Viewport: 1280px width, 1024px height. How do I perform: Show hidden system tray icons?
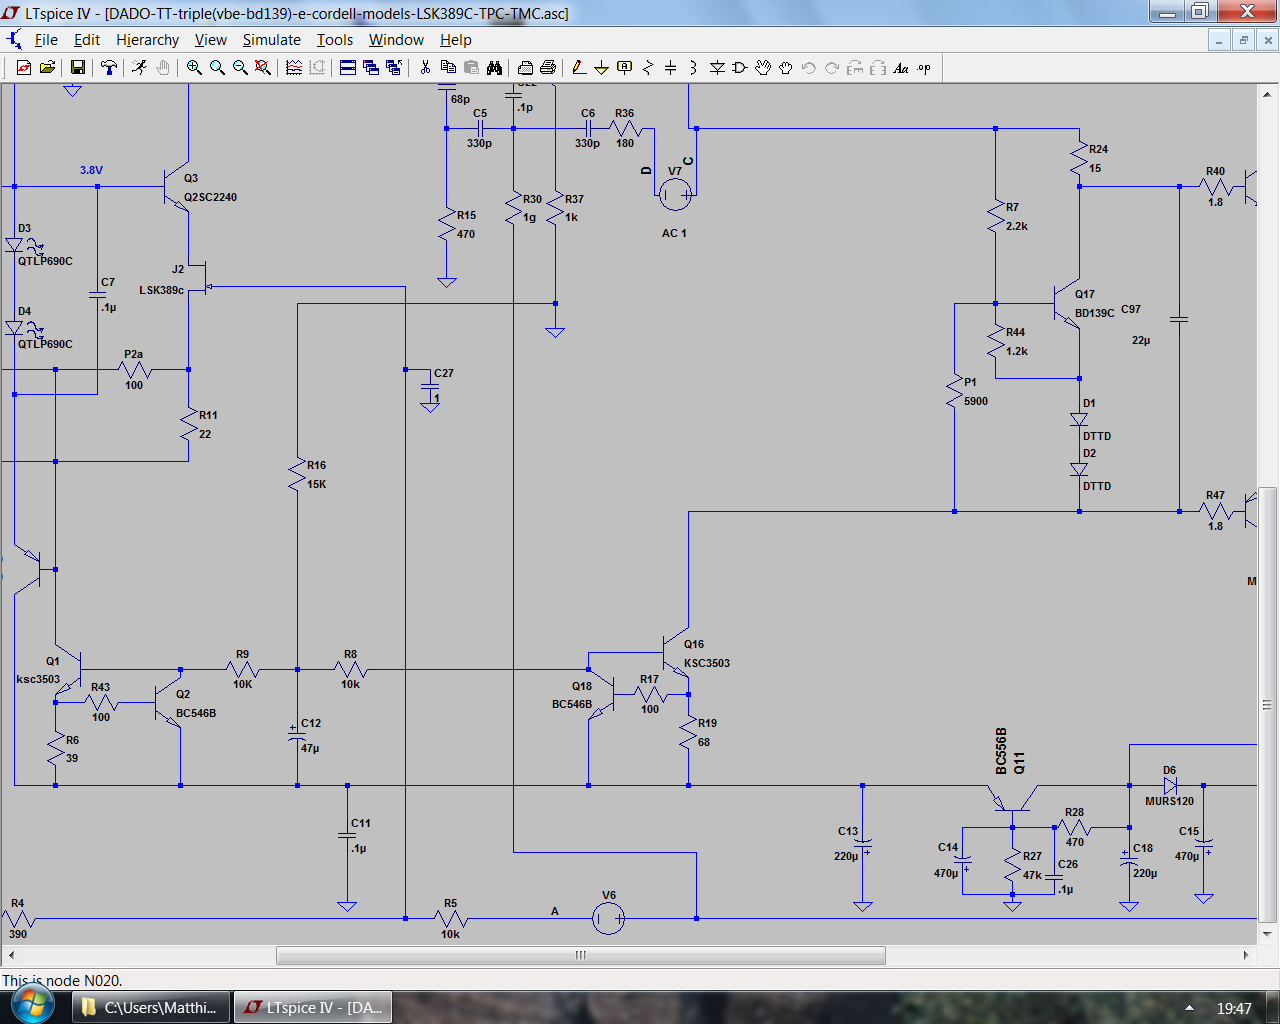point(1189,1008)
